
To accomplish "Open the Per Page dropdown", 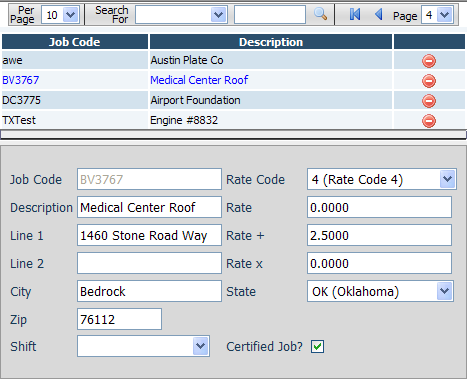I will pos(60,15).
